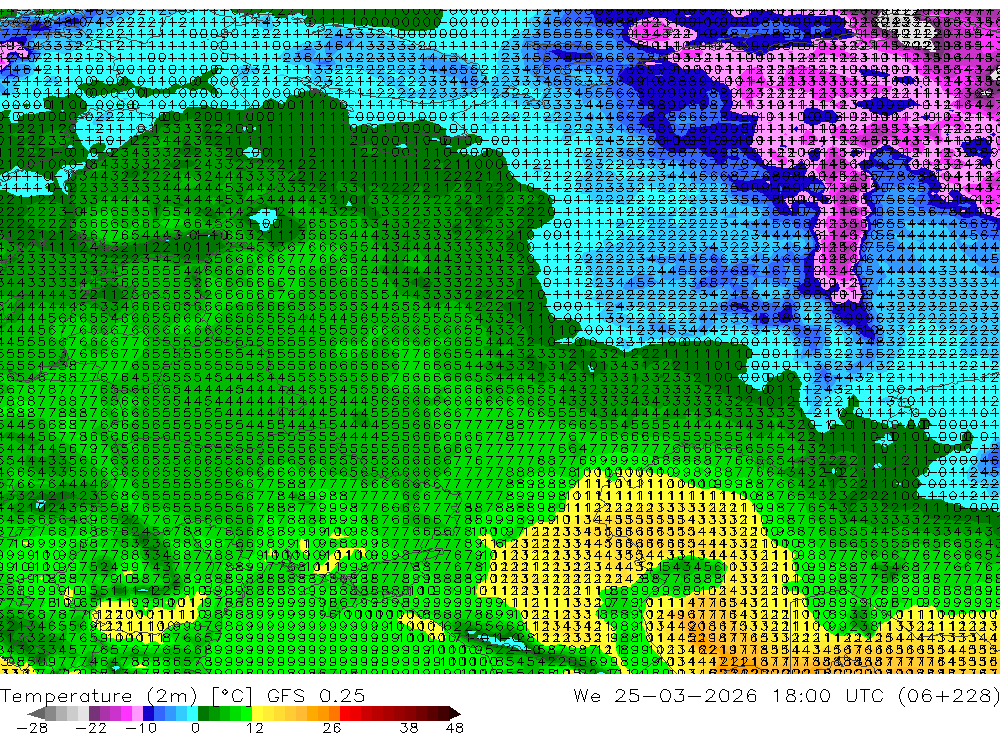Click the darkest green segment of the legend
1000x733 pixels.
(203, 713)
